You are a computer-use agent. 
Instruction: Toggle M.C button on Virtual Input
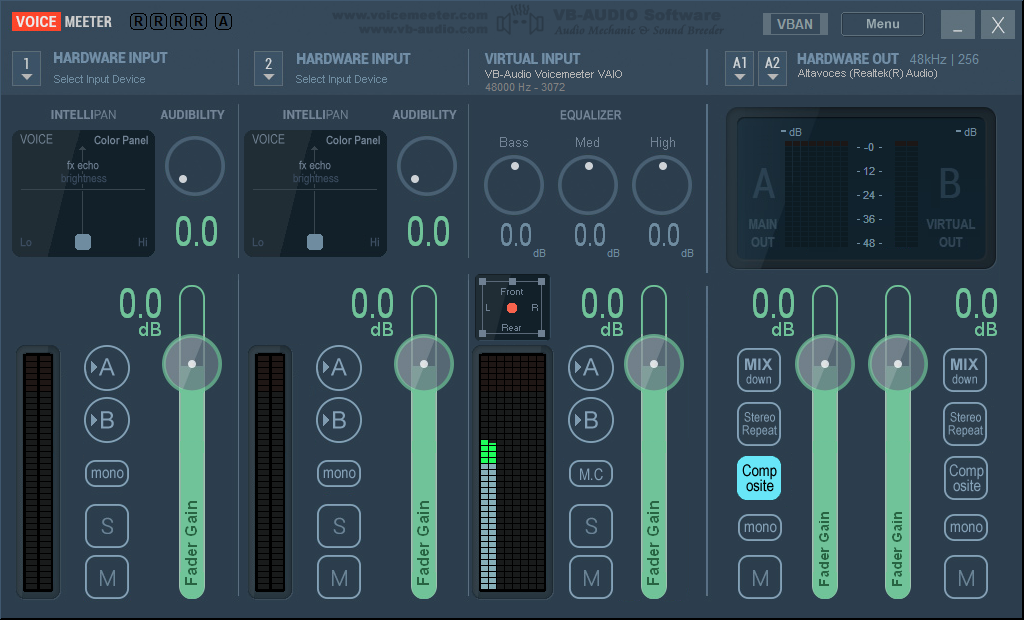(x=591, y=474)
